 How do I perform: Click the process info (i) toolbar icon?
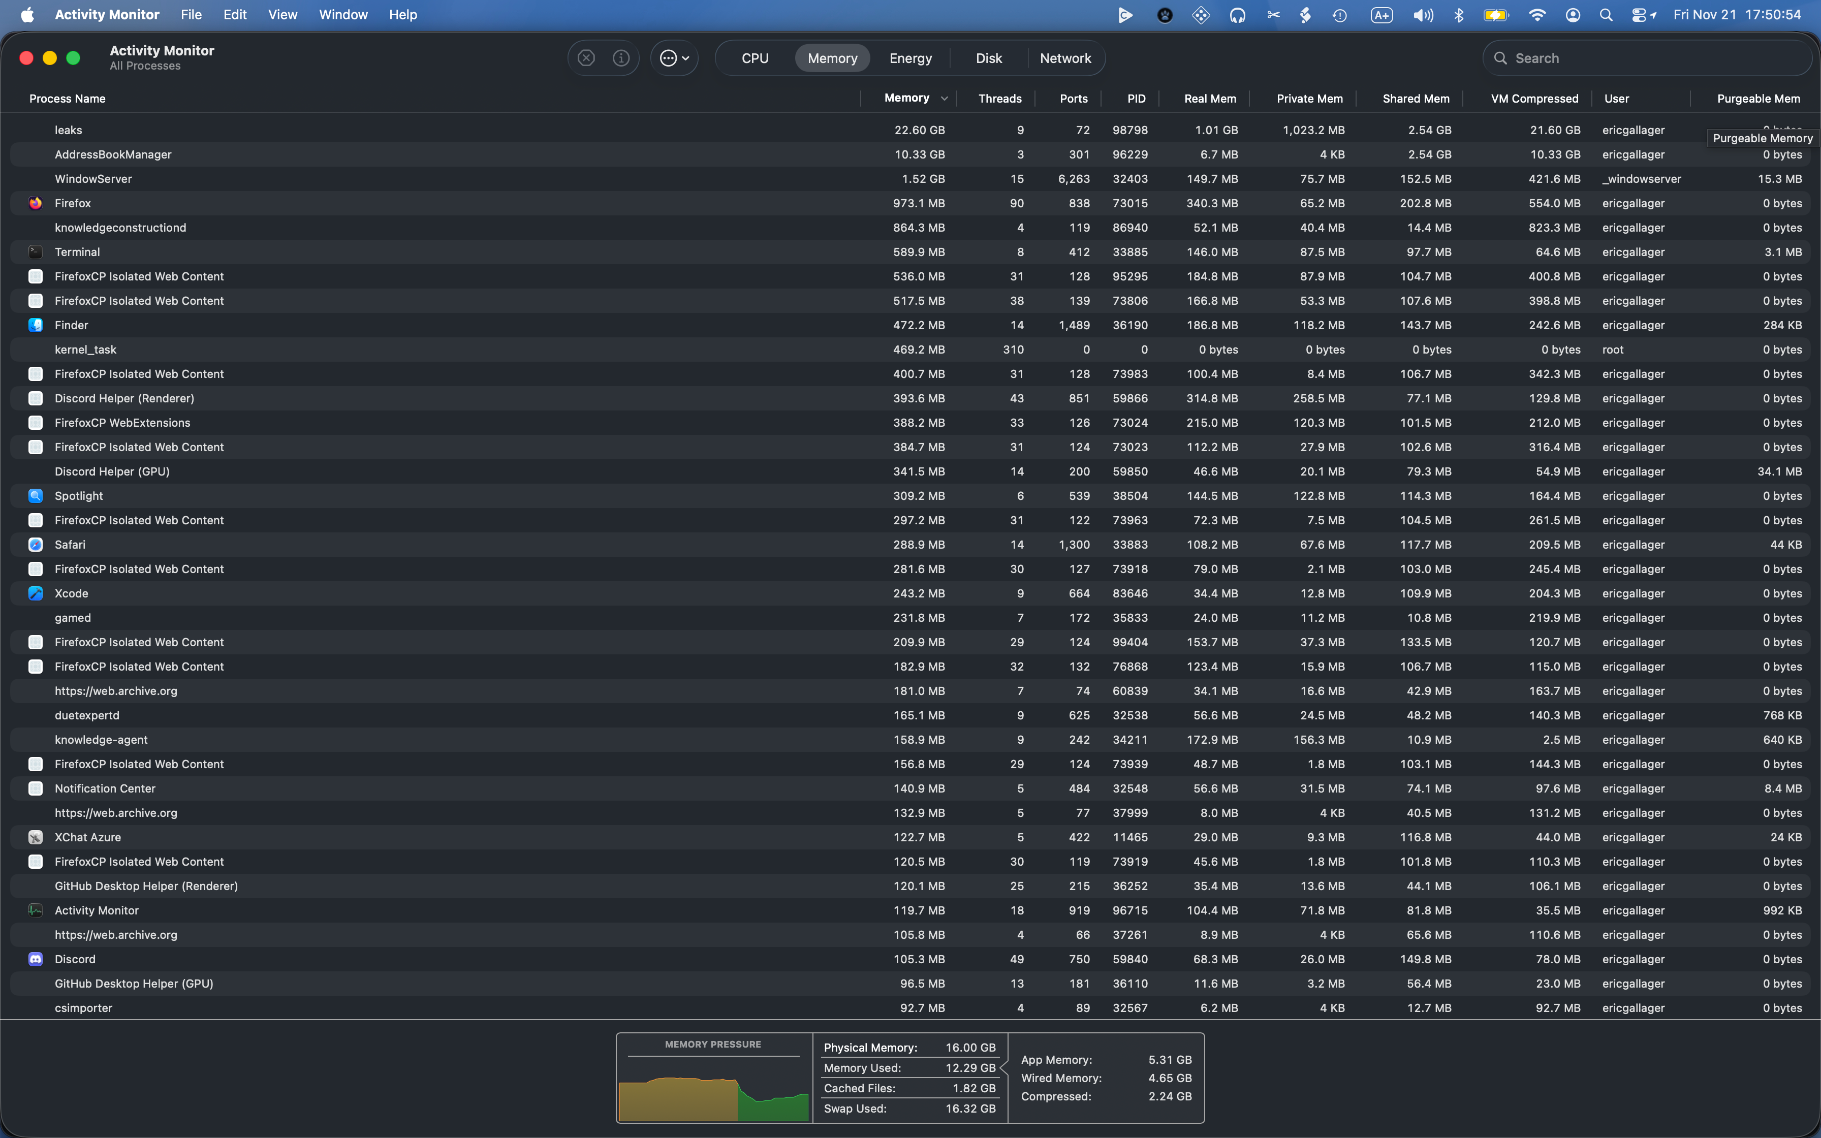(x=621, y=58)
